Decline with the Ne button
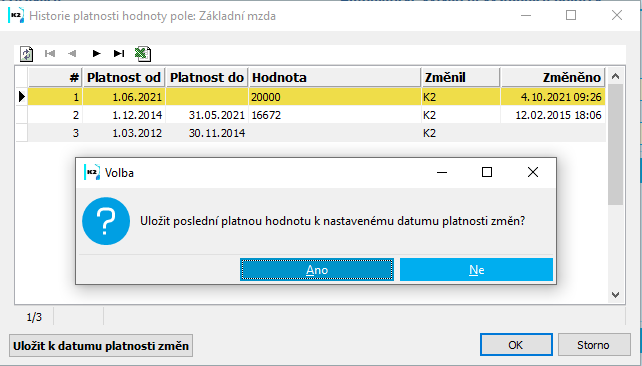 (x=477, y=269)
